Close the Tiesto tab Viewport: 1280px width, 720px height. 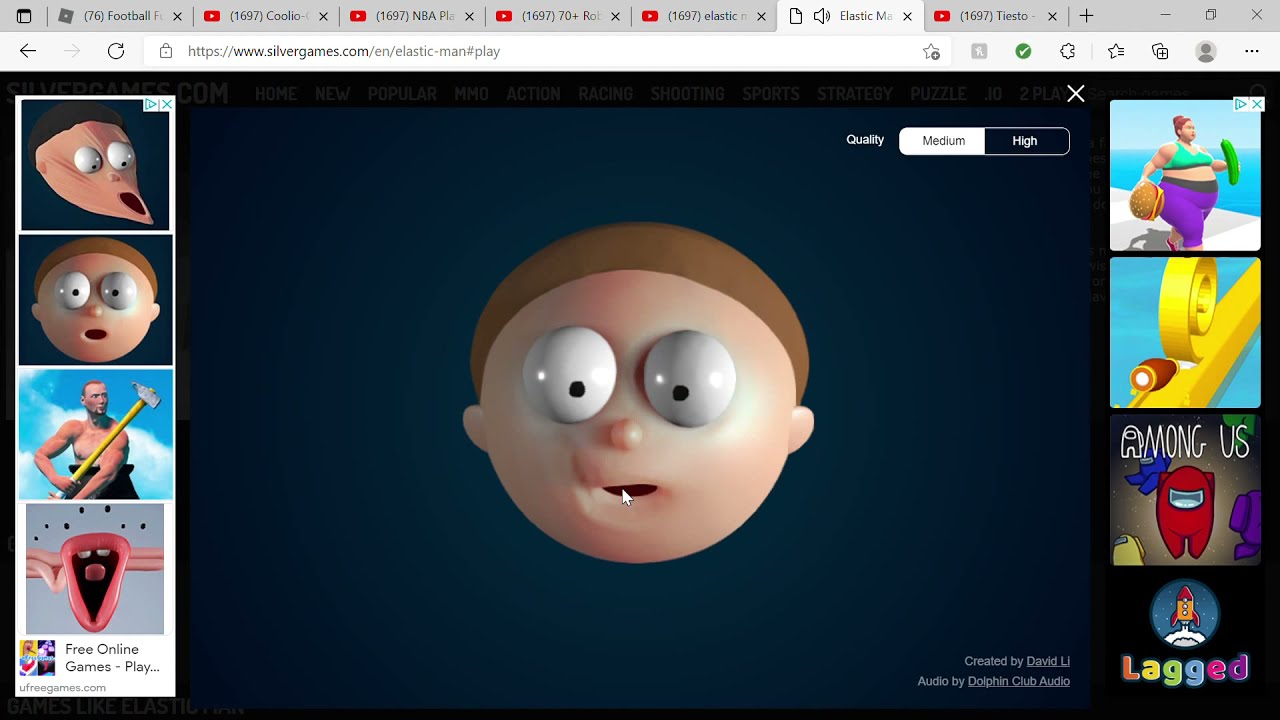coord(1052,16)
